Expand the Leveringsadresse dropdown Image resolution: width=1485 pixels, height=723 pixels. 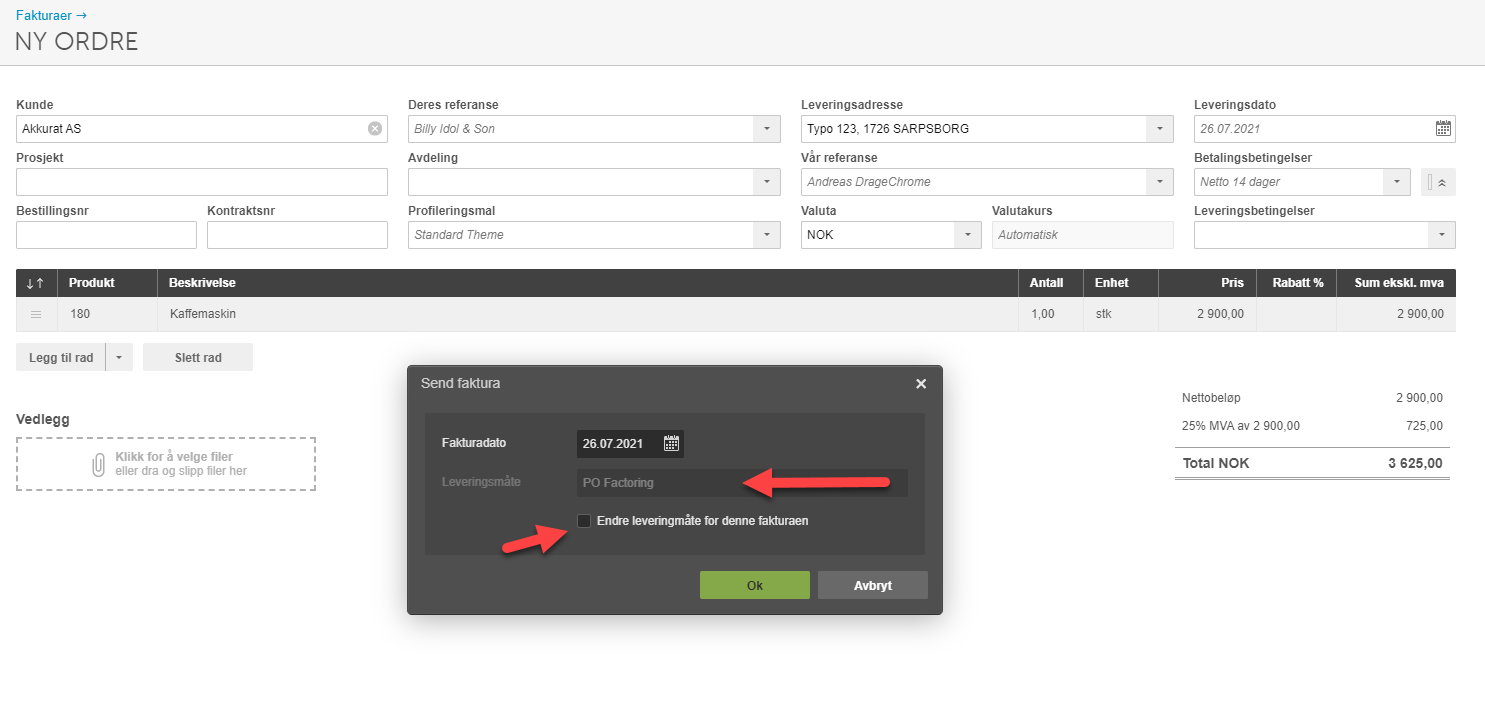click(x=1160, y=129)
